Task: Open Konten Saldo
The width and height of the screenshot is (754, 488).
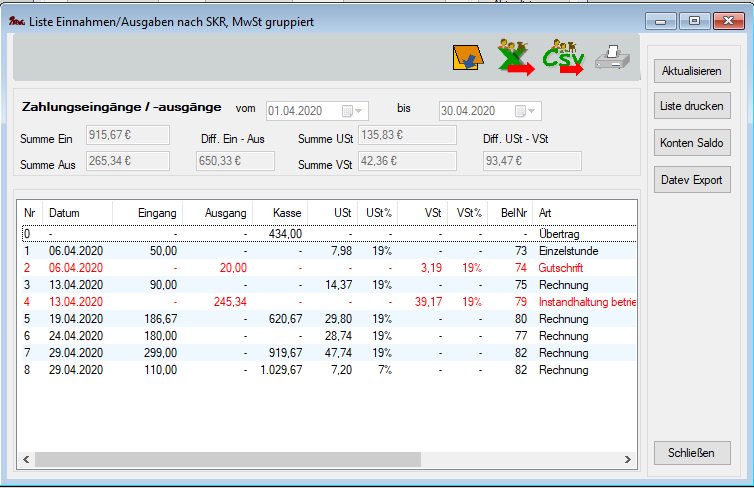Action: click(x=694, y=144)
